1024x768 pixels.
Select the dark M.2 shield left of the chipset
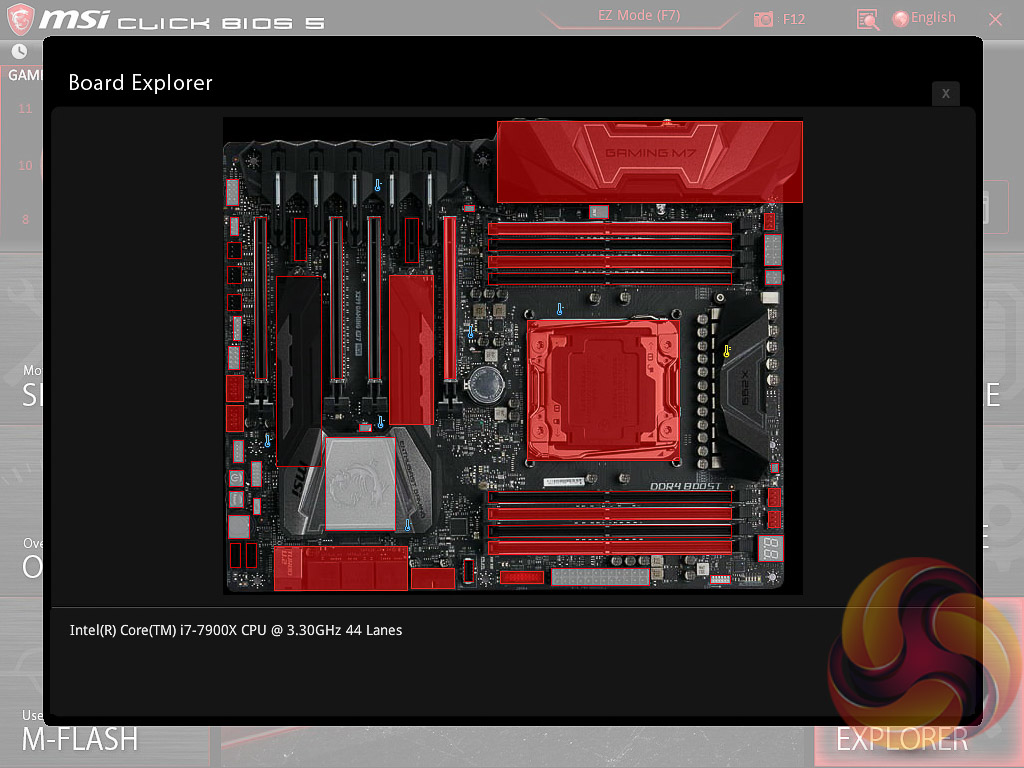tap(299, 372)
